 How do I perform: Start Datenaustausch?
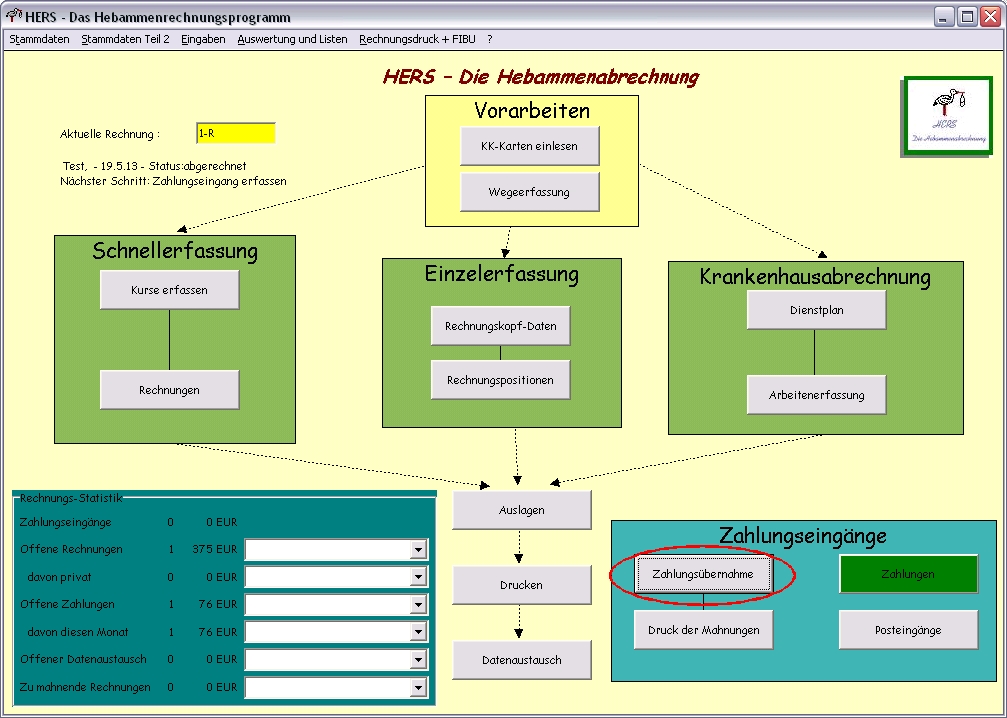pyautogui.click(x=521, y=660)
